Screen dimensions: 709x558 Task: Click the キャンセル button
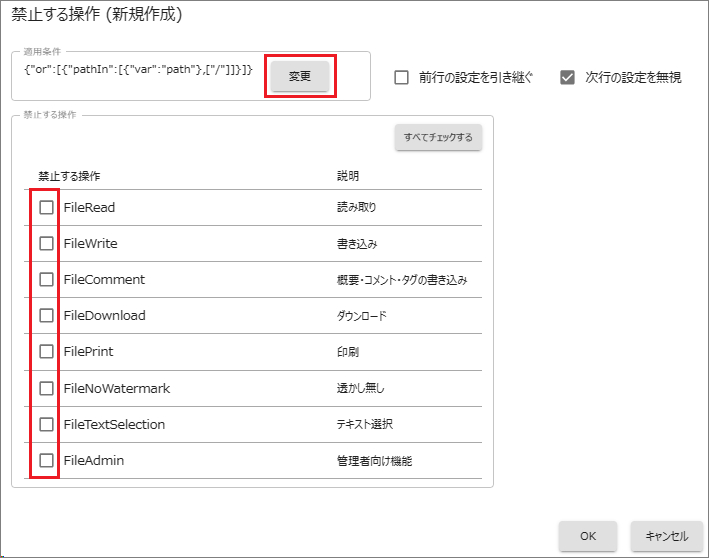pyautogui.click(x=660, y=536)
